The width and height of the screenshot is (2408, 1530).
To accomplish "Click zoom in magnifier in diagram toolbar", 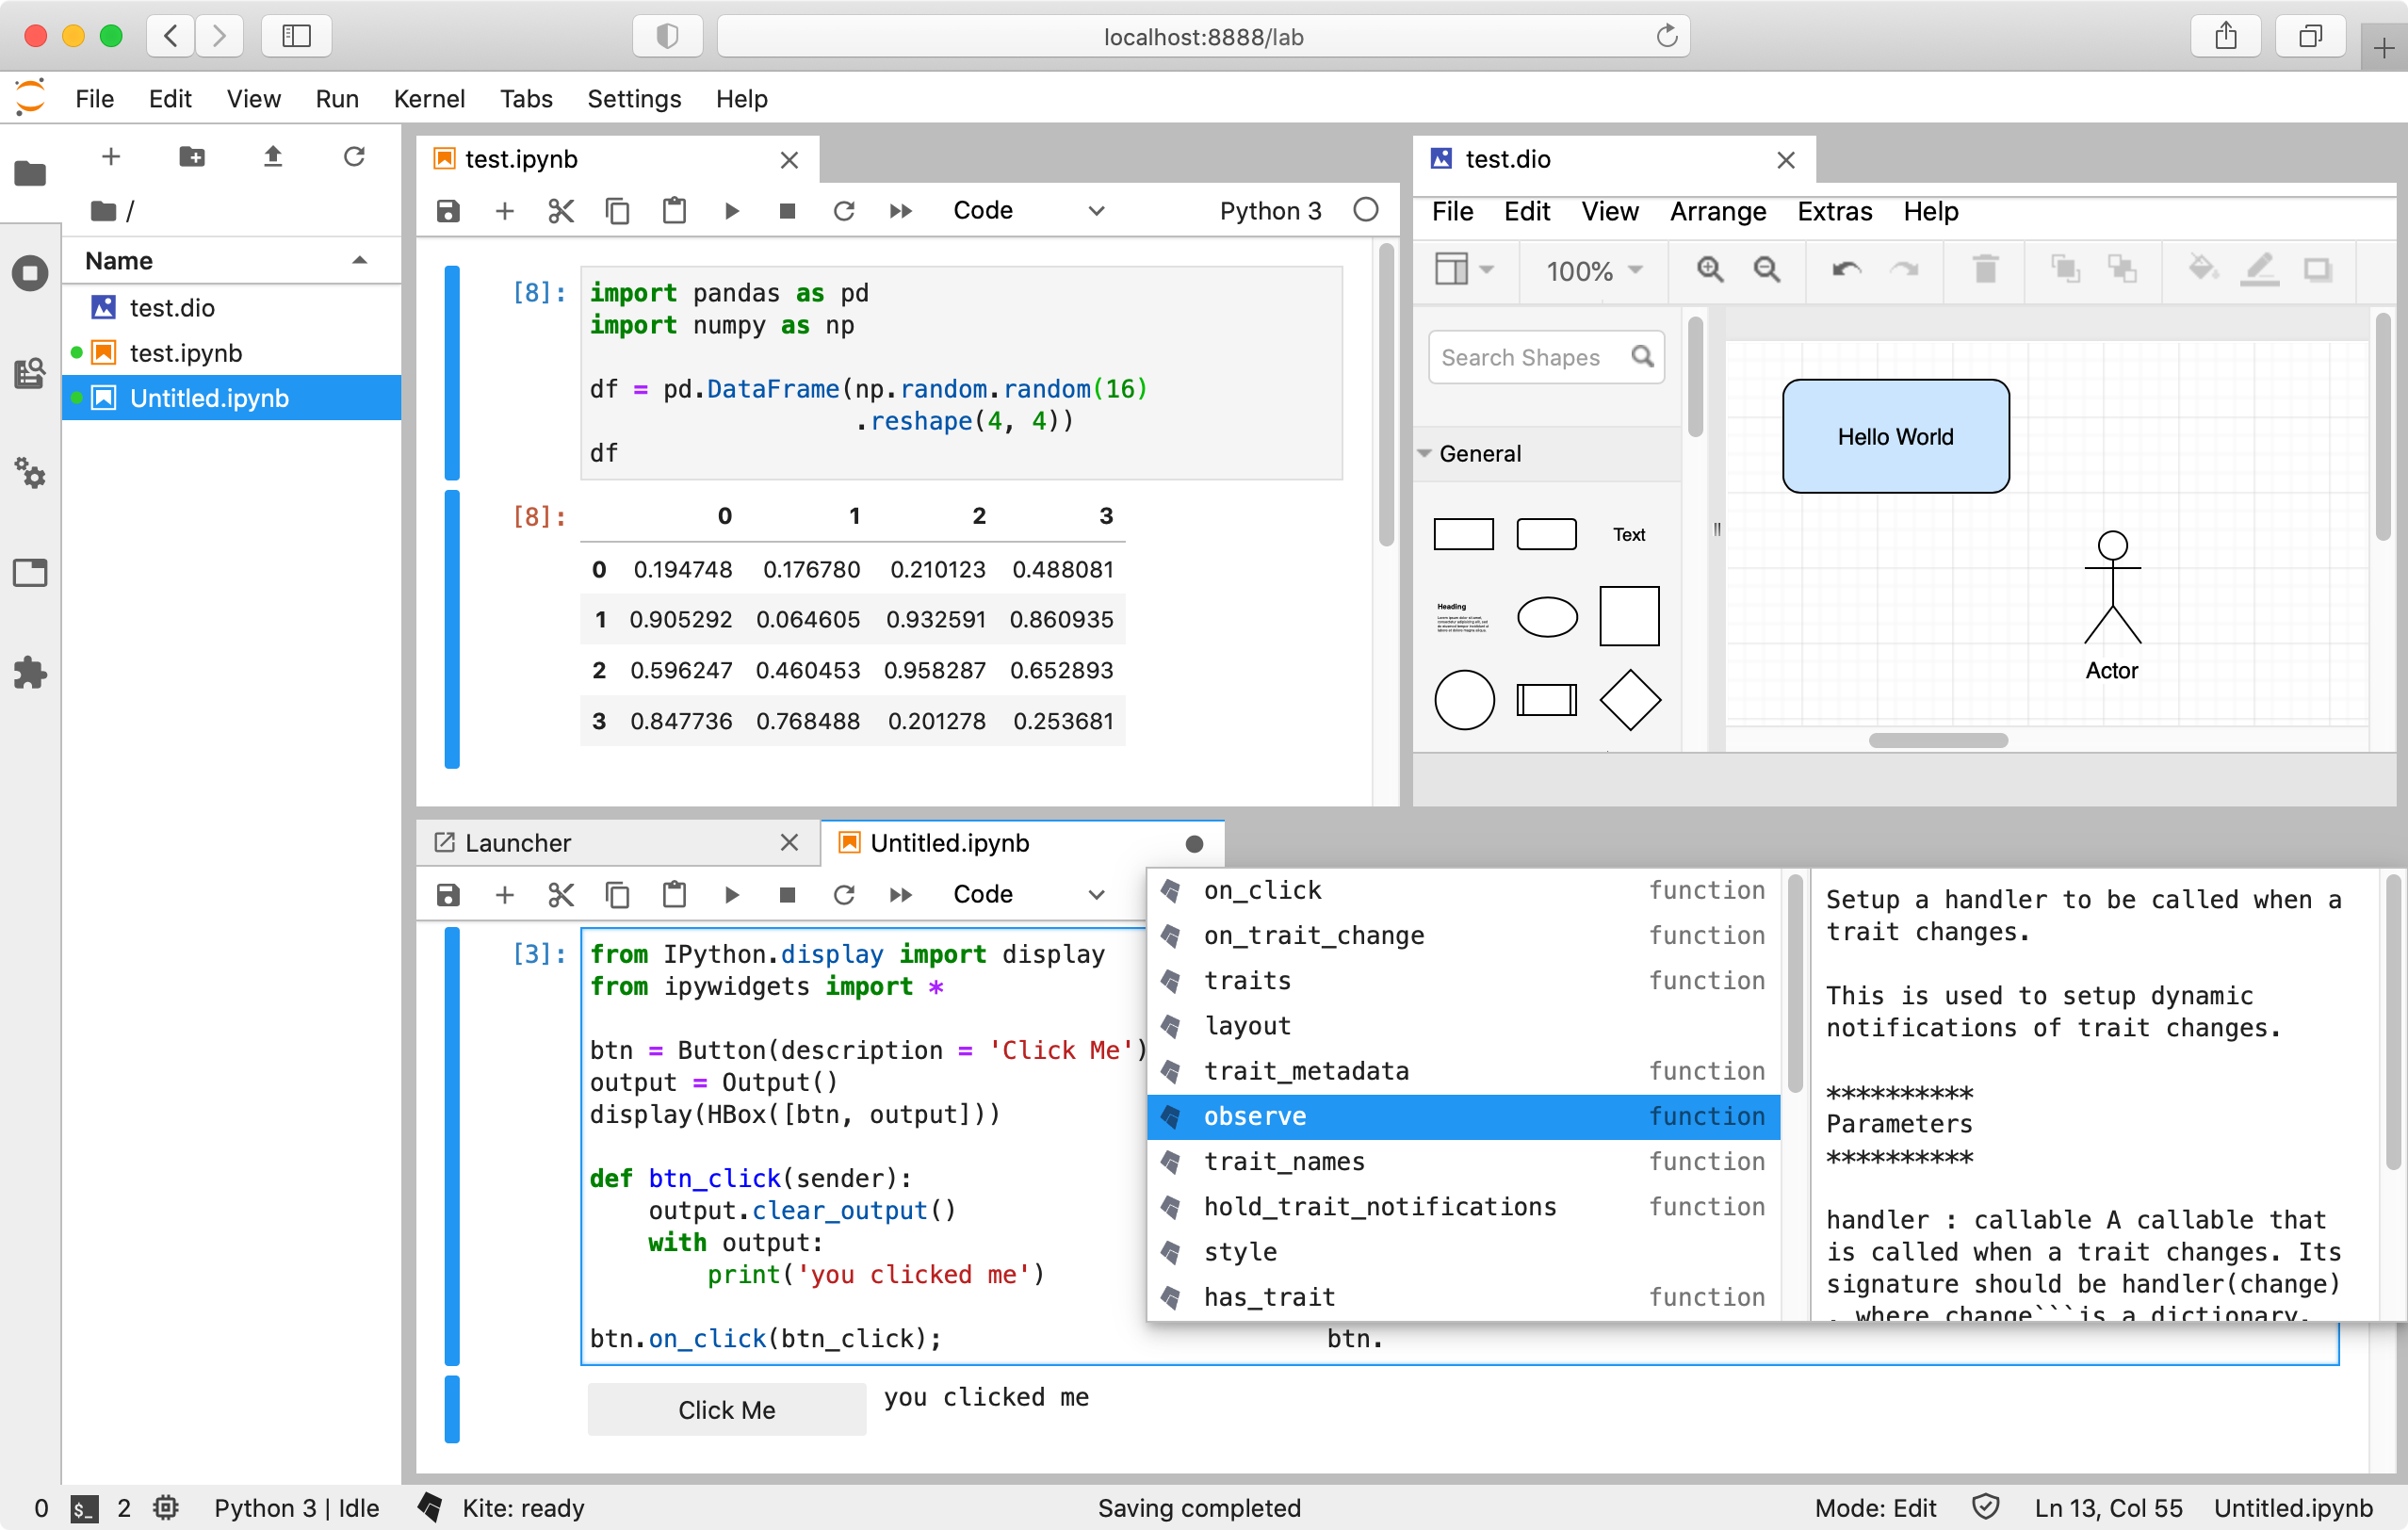I will coord(1710,270).
